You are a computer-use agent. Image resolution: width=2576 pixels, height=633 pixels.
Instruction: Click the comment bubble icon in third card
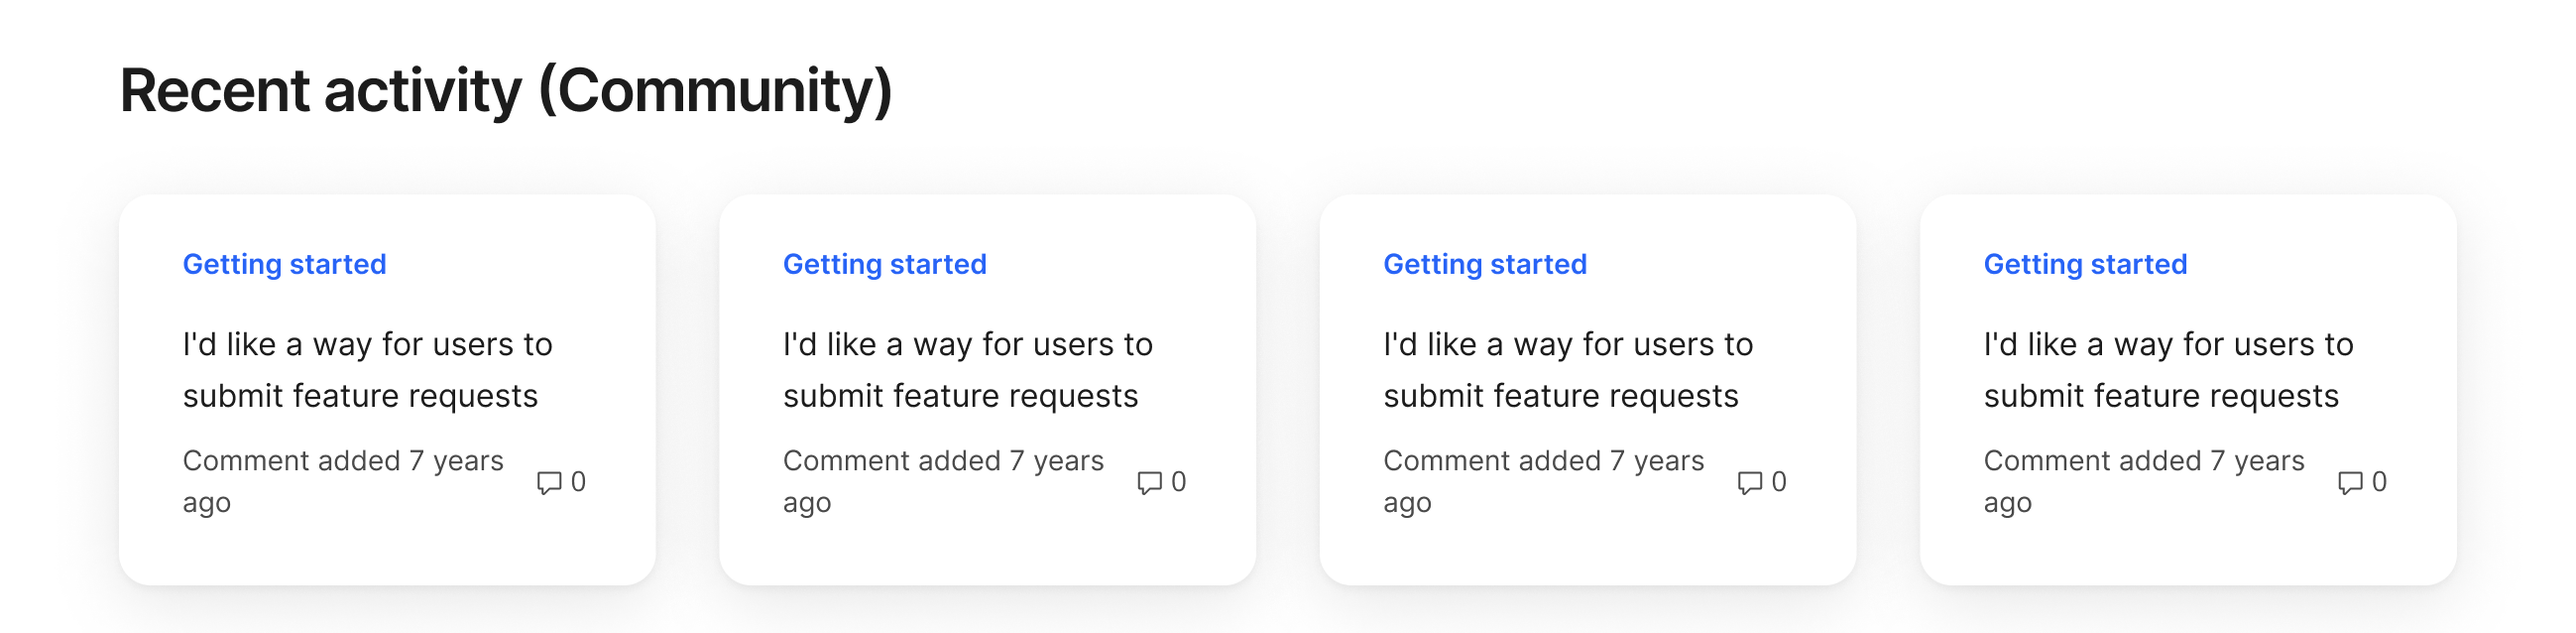click(1749, 483)
